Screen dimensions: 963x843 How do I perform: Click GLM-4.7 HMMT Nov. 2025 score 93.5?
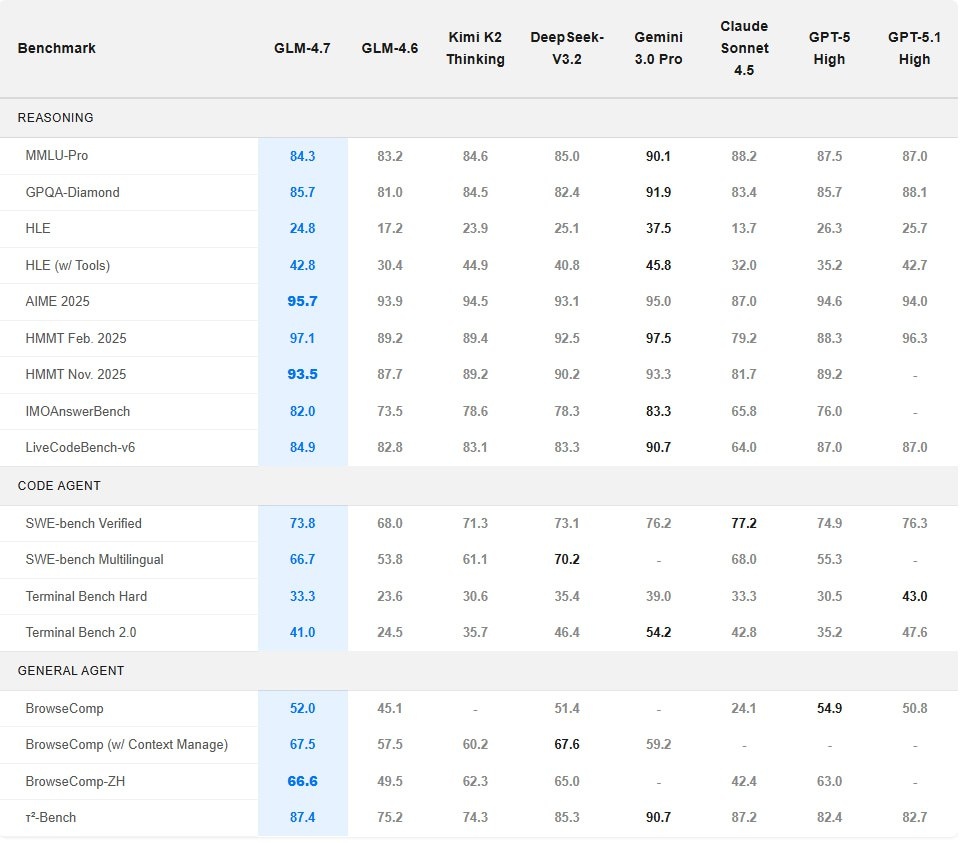[x=302, y=374]
